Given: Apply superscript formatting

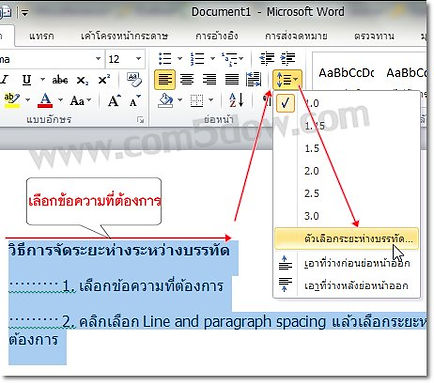Looking at the screenshot, I should (x=104, y=80).
